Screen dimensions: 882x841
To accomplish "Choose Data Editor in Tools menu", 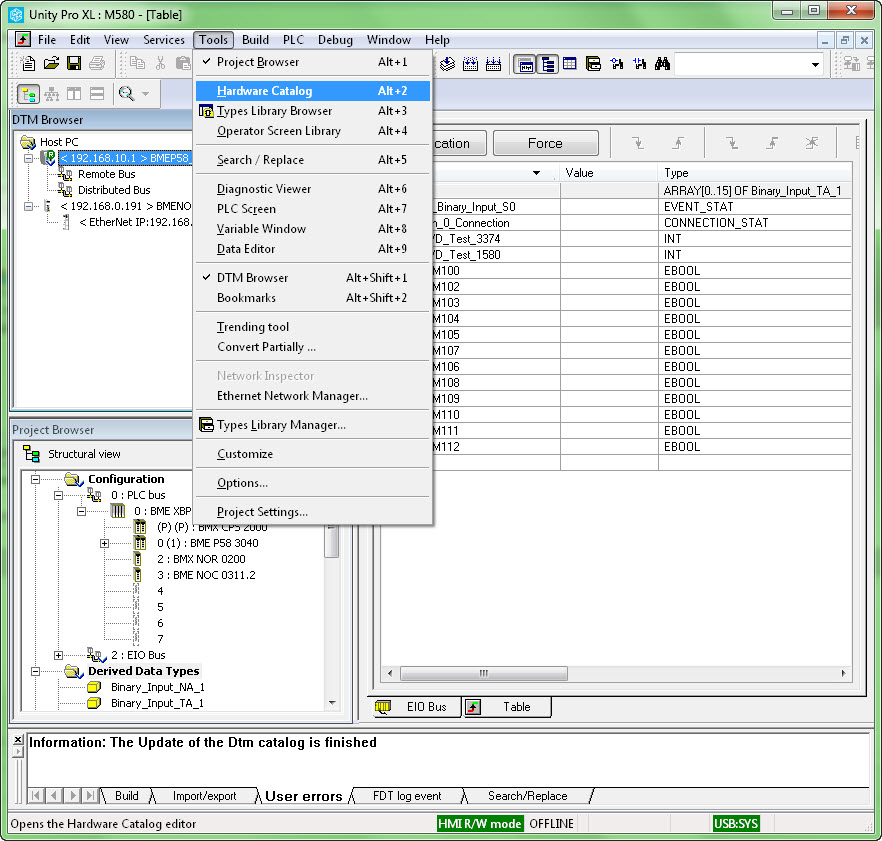I will click(312, 249).
